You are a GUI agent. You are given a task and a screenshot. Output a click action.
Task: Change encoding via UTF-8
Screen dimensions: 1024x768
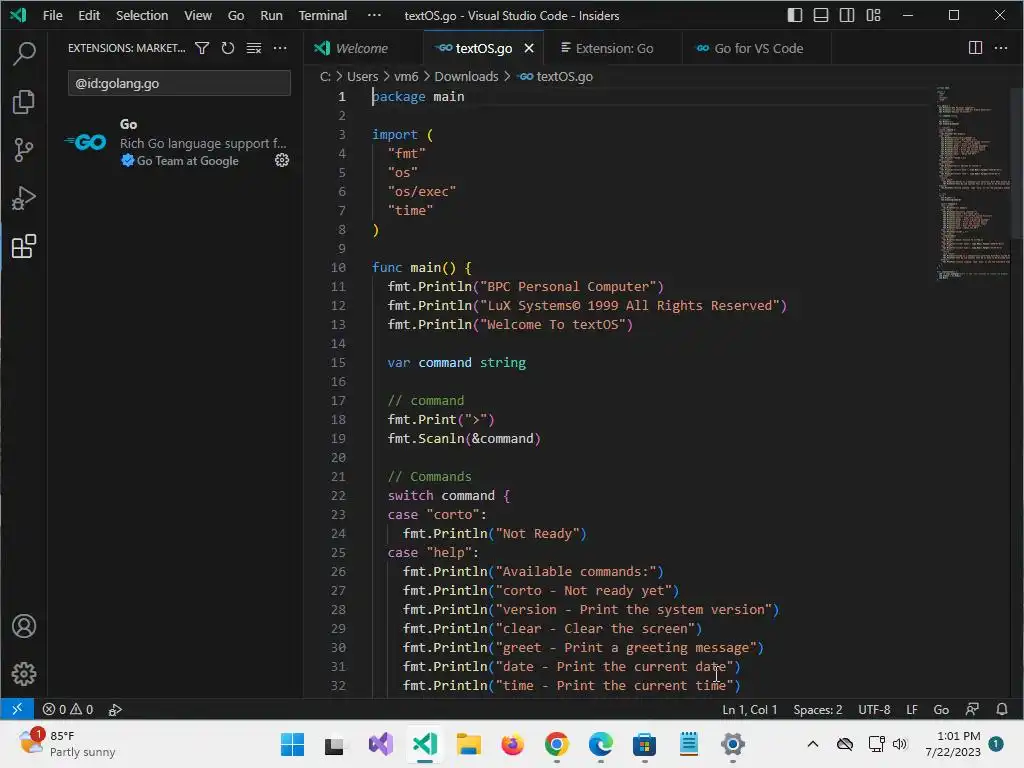(874, 709)
